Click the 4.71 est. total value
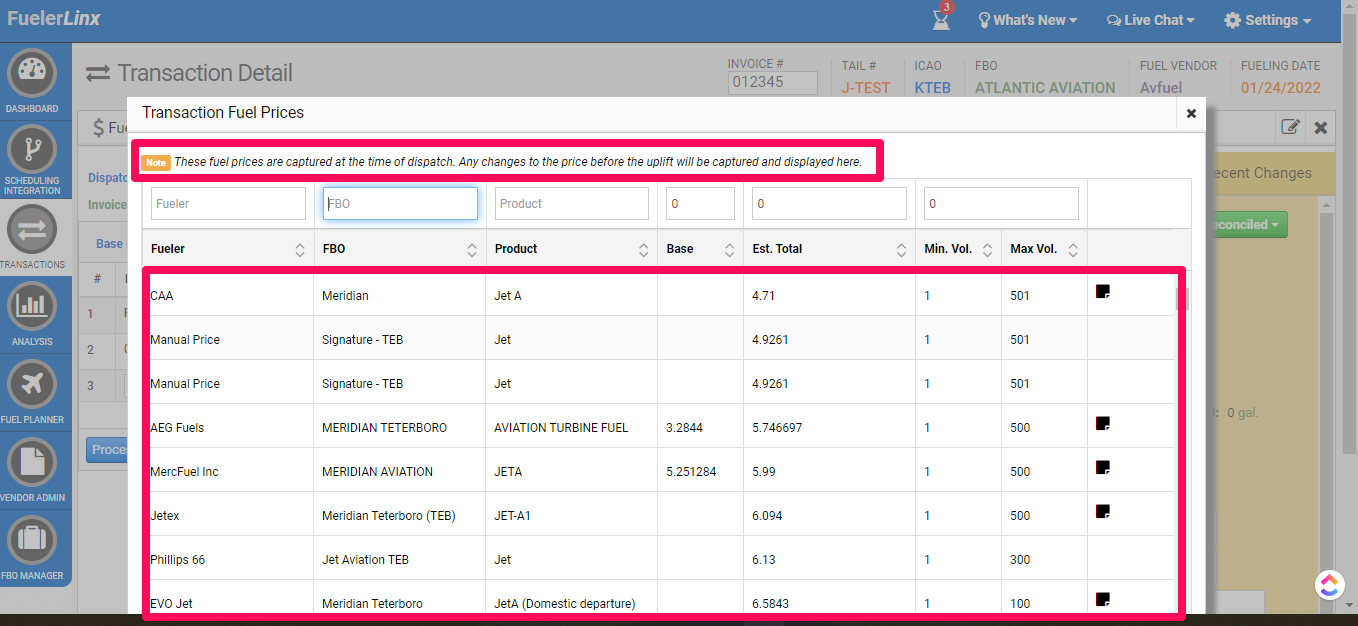This screenshot has width=1358, height=626. click(x=763, y=296)
